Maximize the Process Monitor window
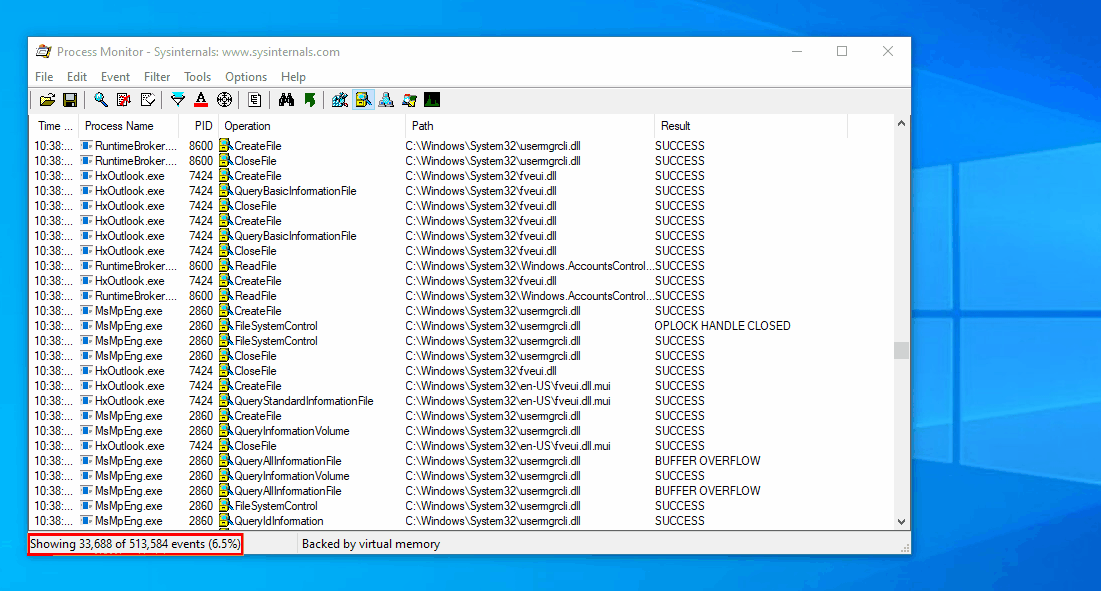Viewport: 1101px width, 591px height. [x=842, y=51]
